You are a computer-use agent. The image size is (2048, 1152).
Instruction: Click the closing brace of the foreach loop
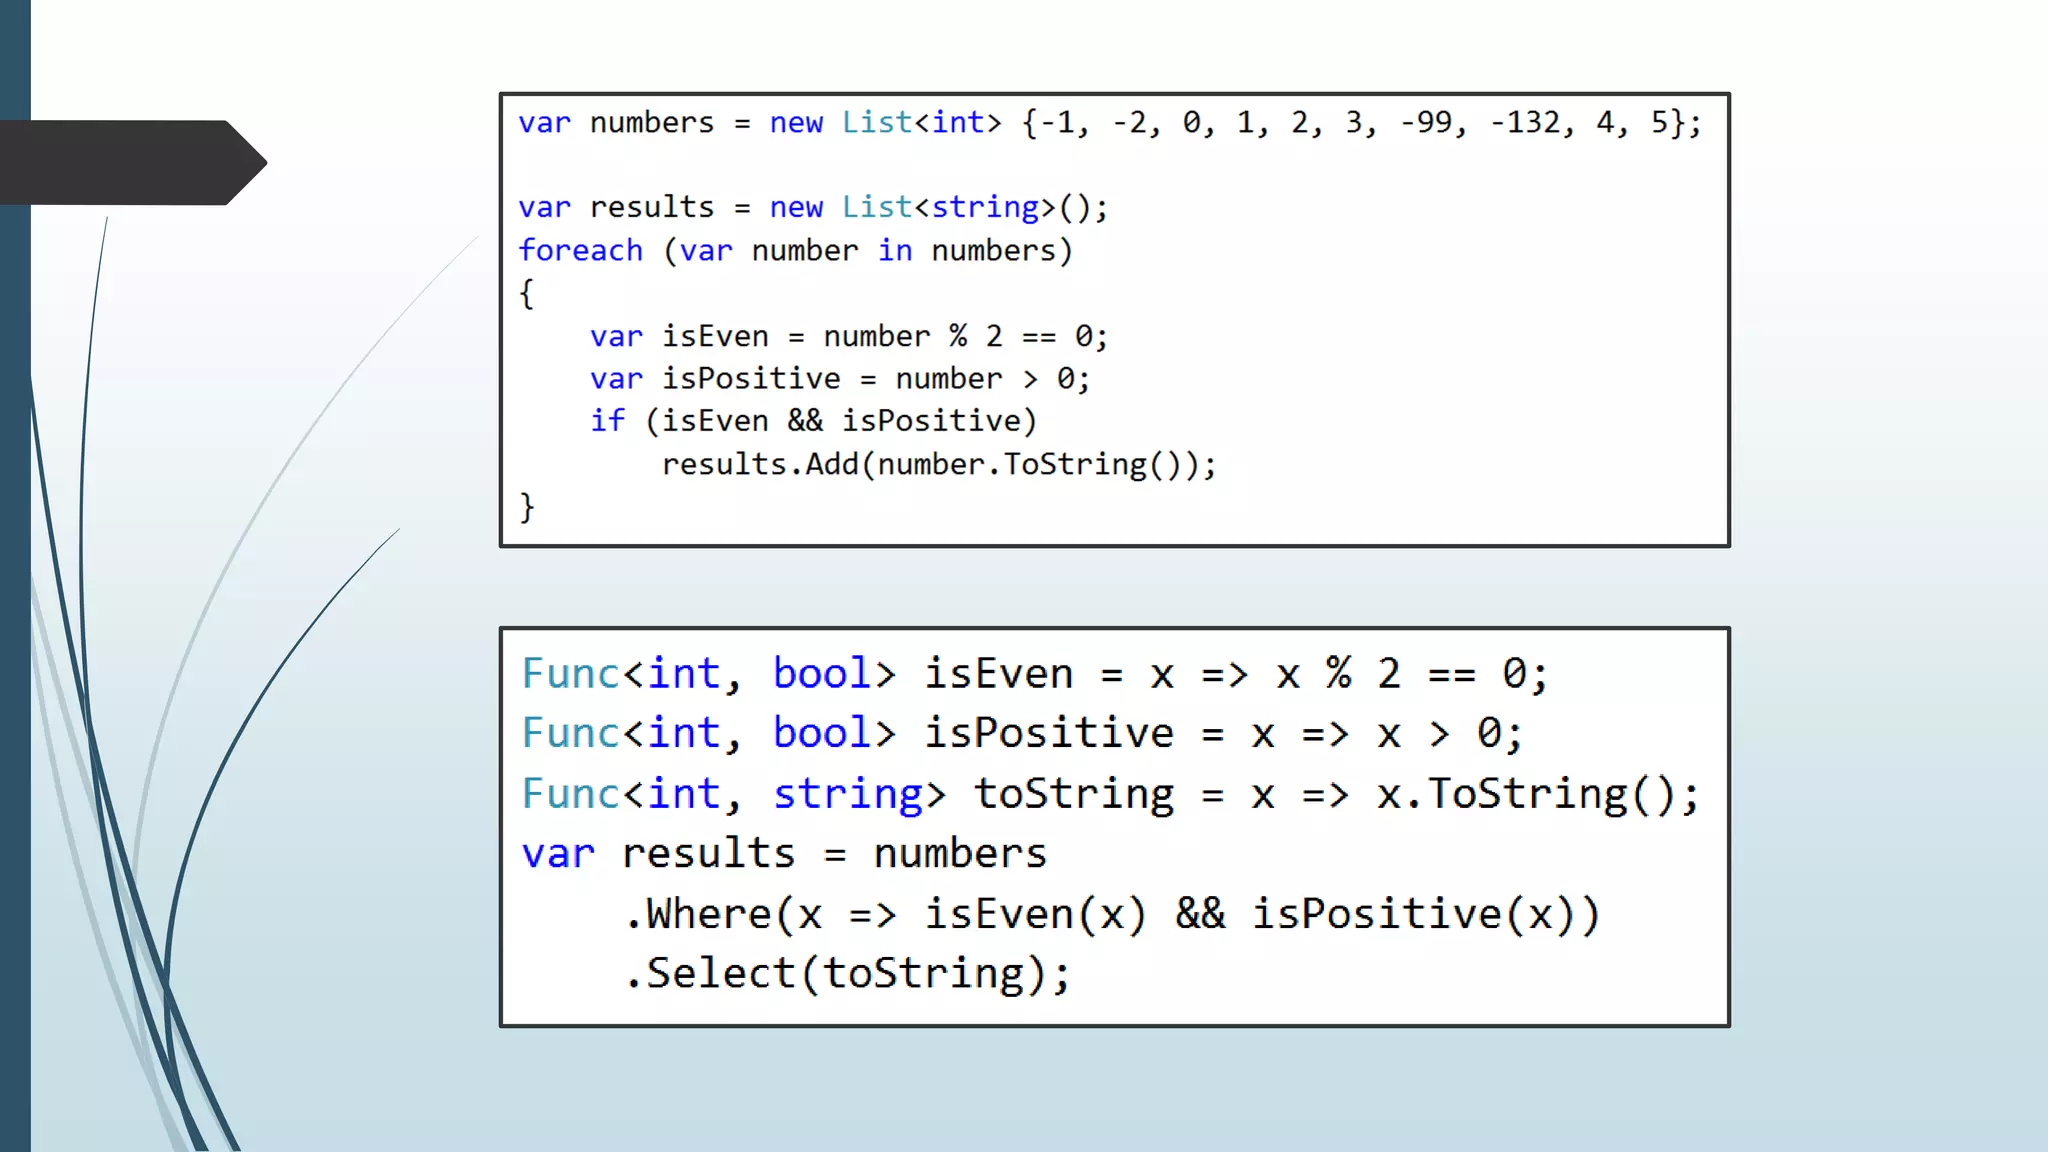pyautogui.click(x=527, y=507)
